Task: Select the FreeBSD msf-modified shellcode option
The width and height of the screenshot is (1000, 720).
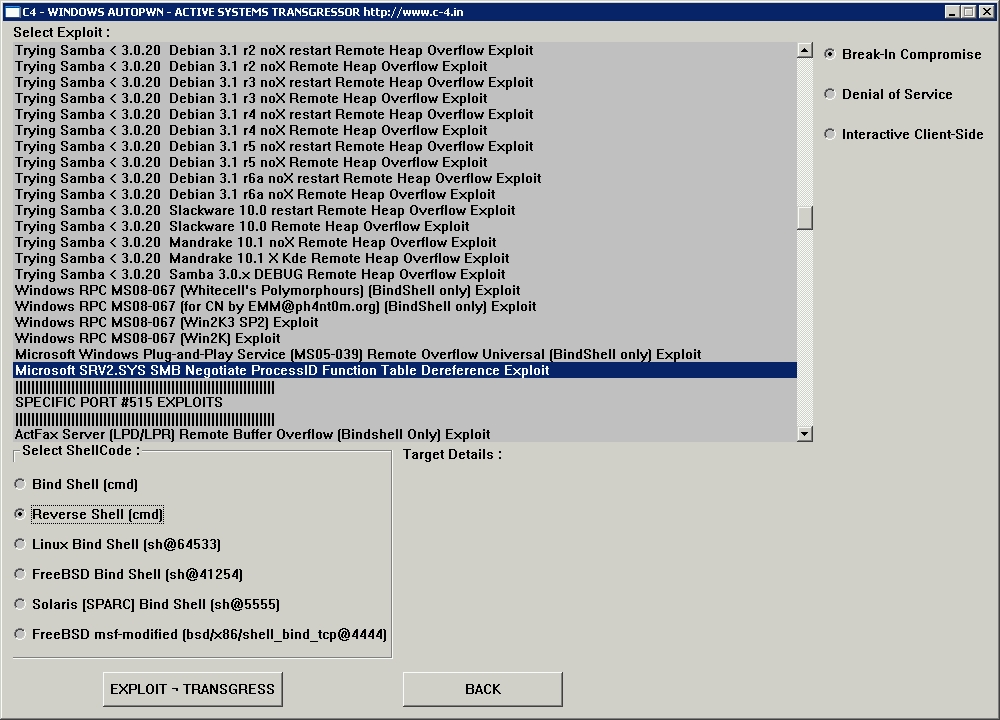Action: point(21,634)
